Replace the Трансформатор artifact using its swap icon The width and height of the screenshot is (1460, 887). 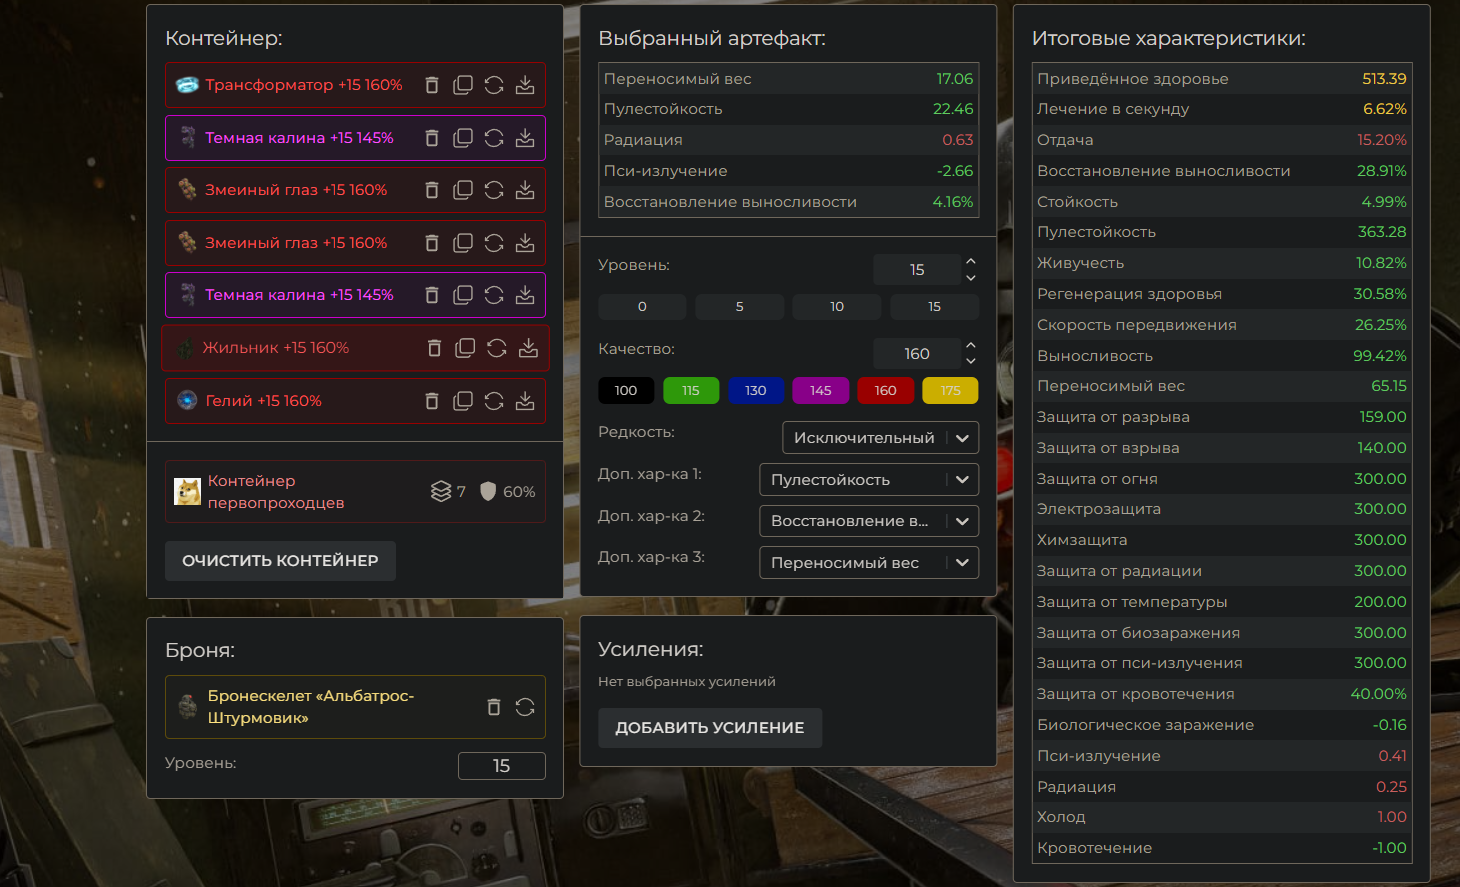tap(494, 85)
